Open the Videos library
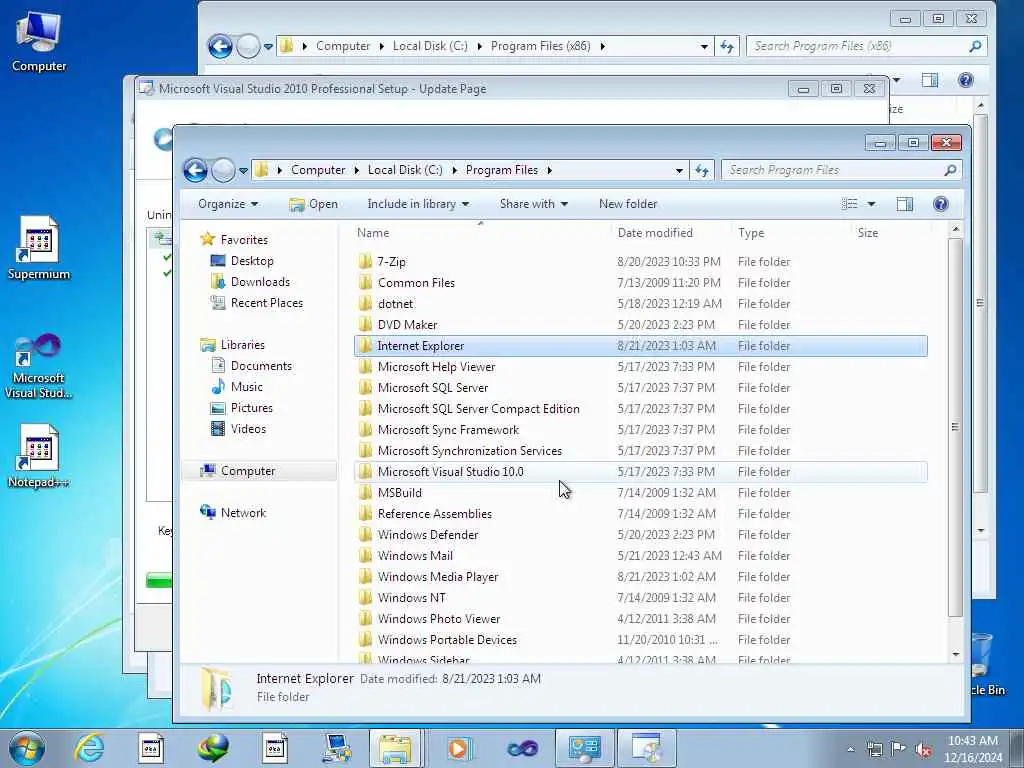Screen dimensions: 1024x768 (248, 428)
